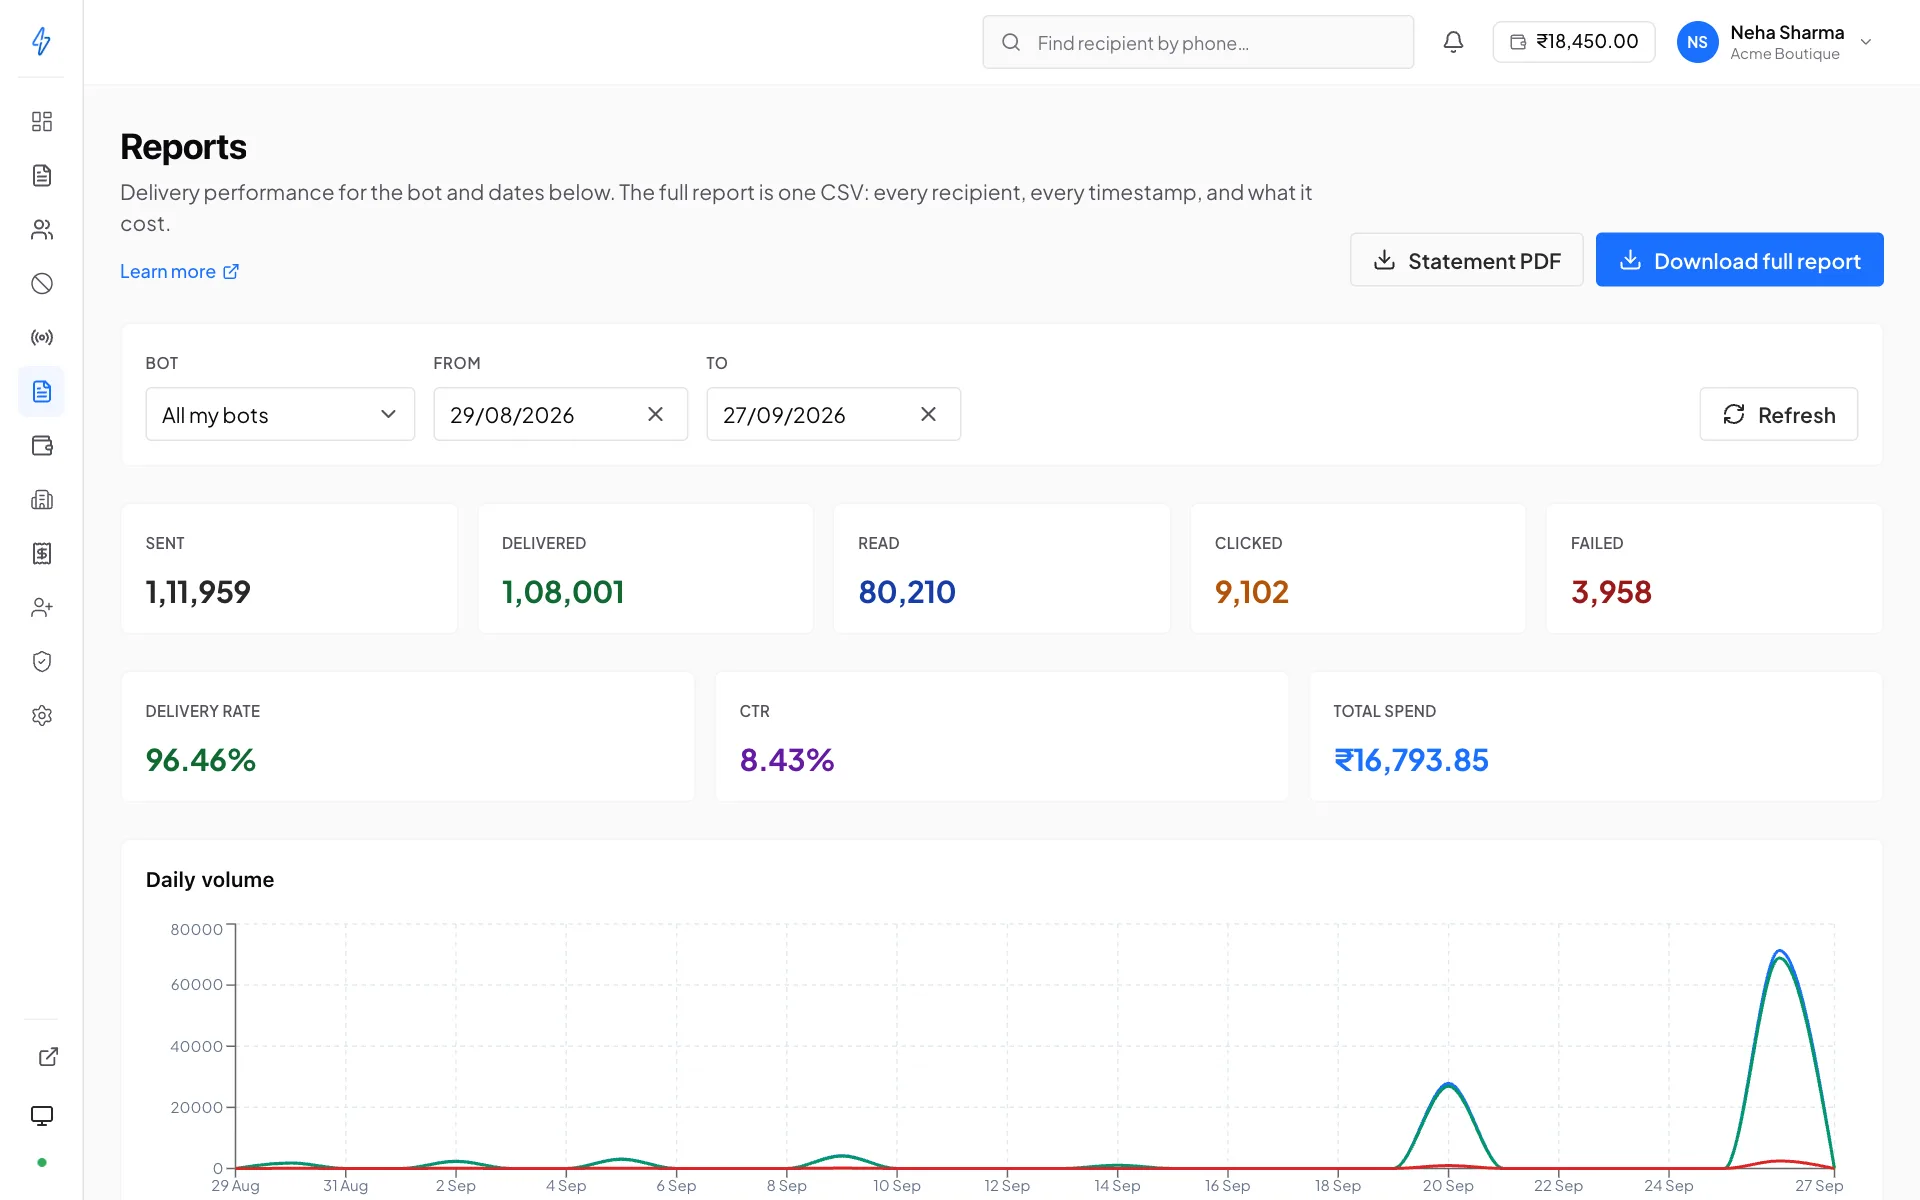Click the green status dot in sidebar
Screen dimensions: 1920x1200
[41, 1163]
